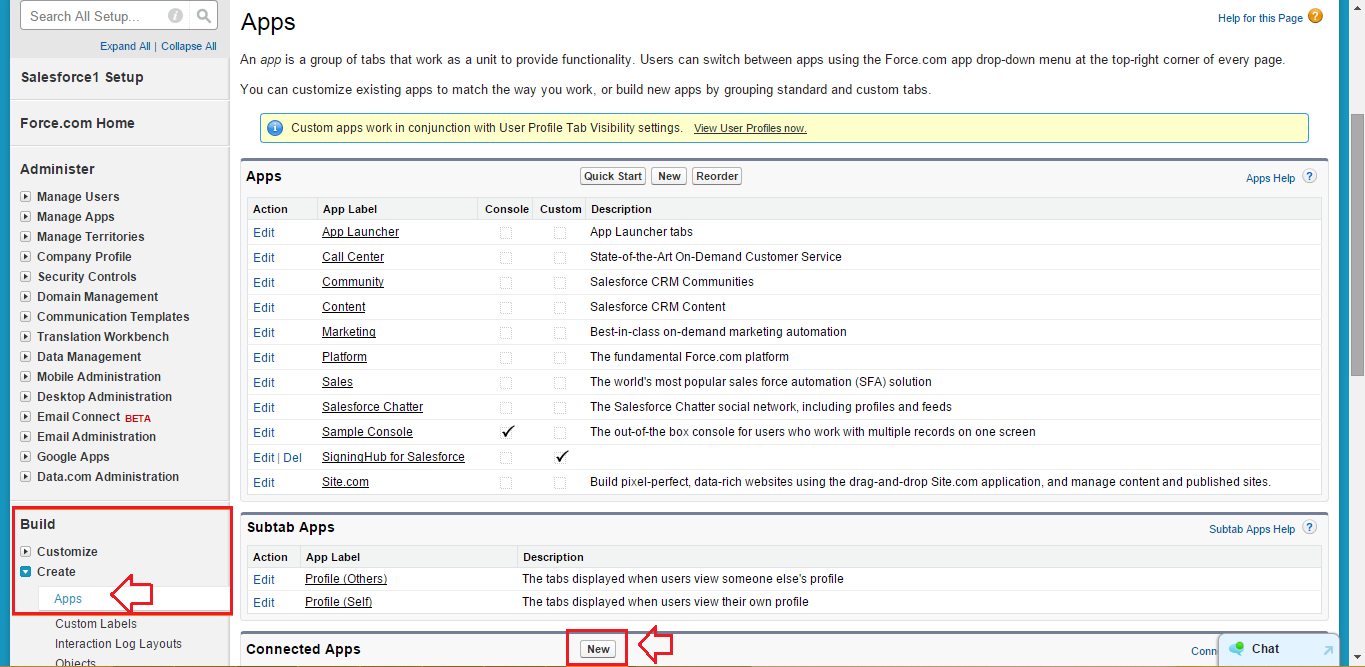Click the magnifier icon in Setup search

pos(204,16)
